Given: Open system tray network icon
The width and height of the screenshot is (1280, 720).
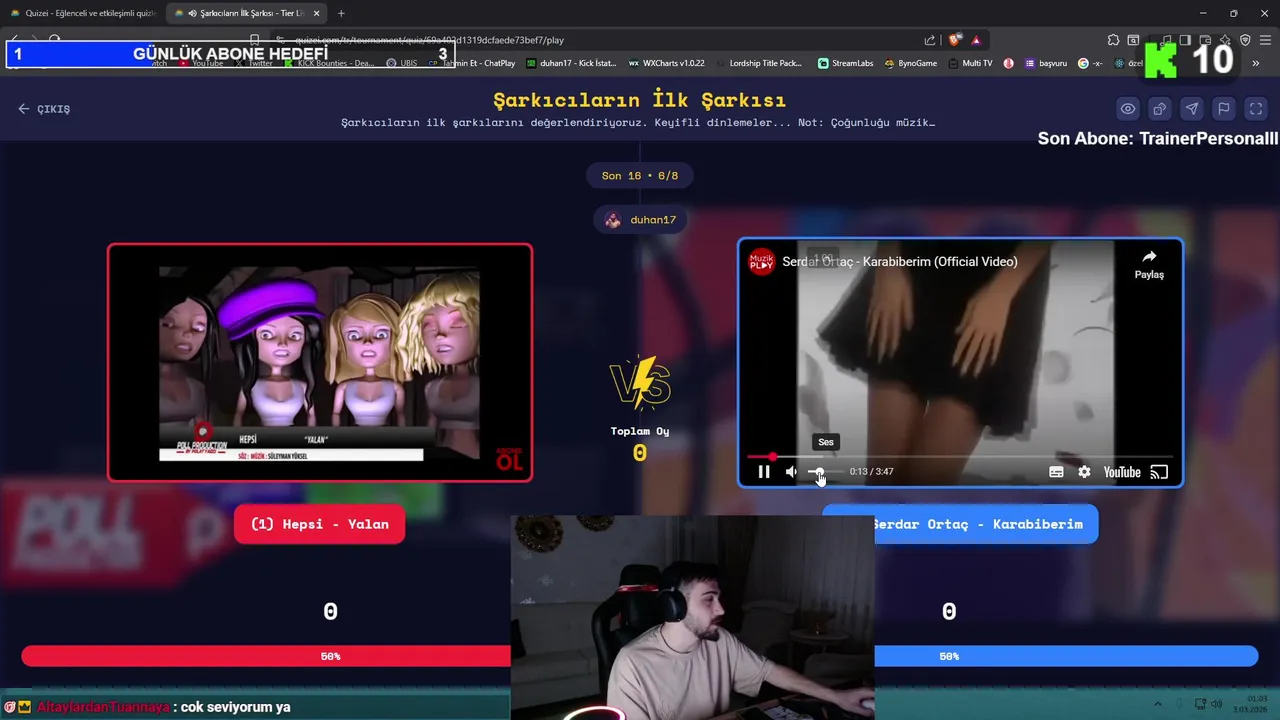Looking at the screenshot, I should coord(1200,705).
